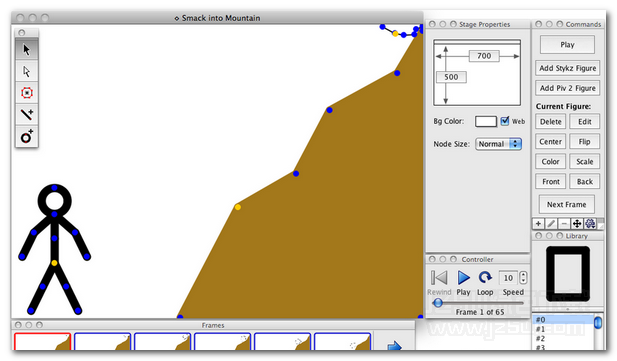Select the third frame thumbnail in Frames
This screenshot has height=361, width=617.
tap(163, 342)
